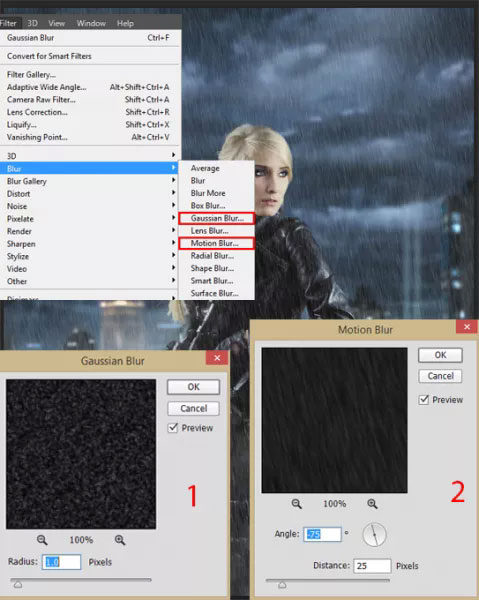This screenshot has width=479, height=600.
Task: Click OK in Gaussian Blur dialog
Action: point(193,387)
